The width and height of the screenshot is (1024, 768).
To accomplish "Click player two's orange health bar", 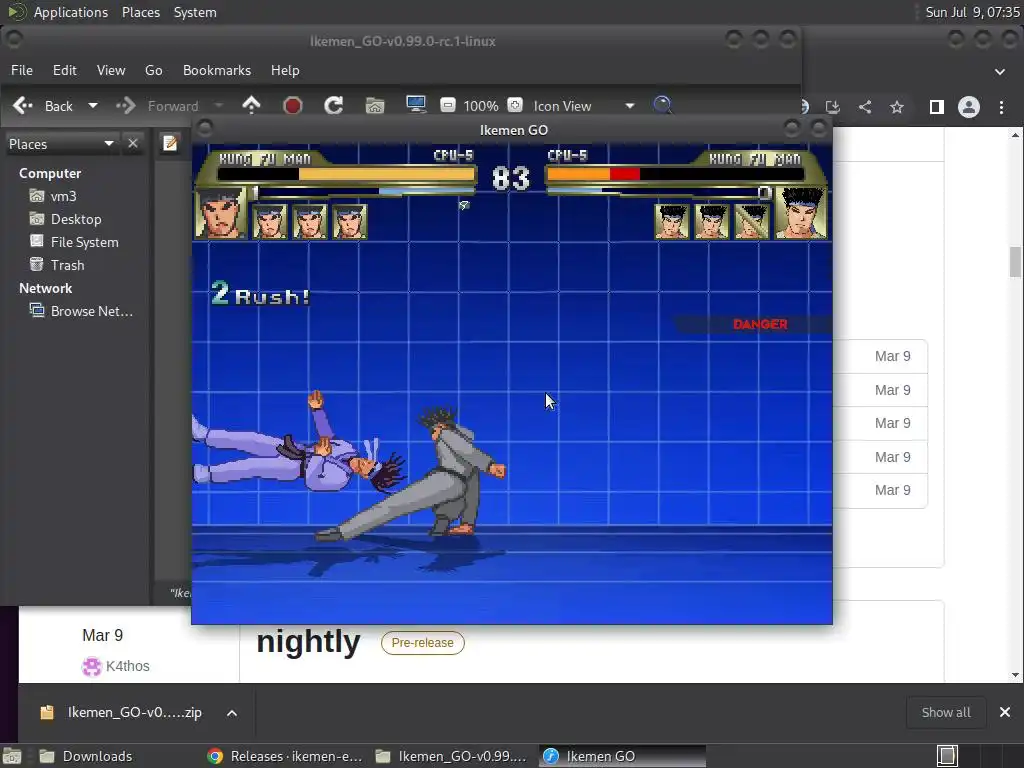I will 578,174.
